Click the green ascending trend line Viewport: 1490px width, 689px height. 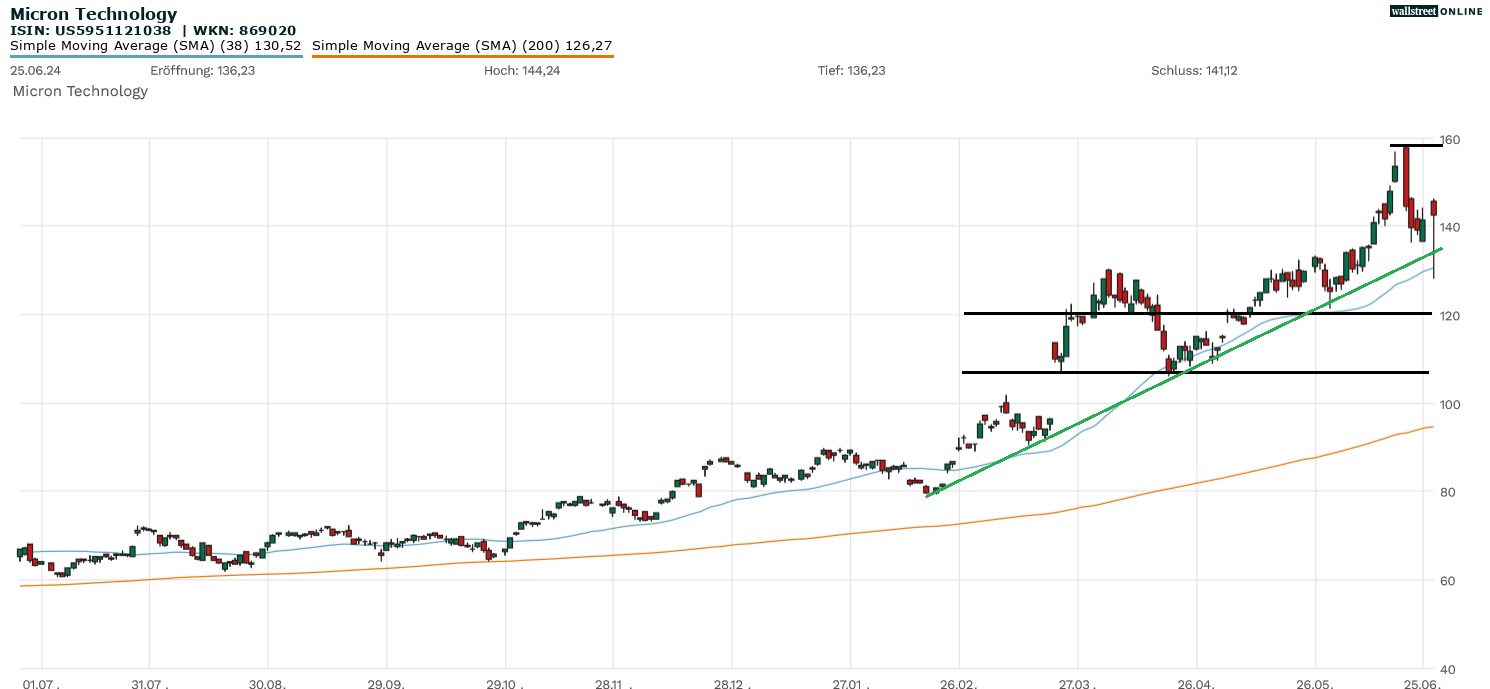click(1184, 372)
